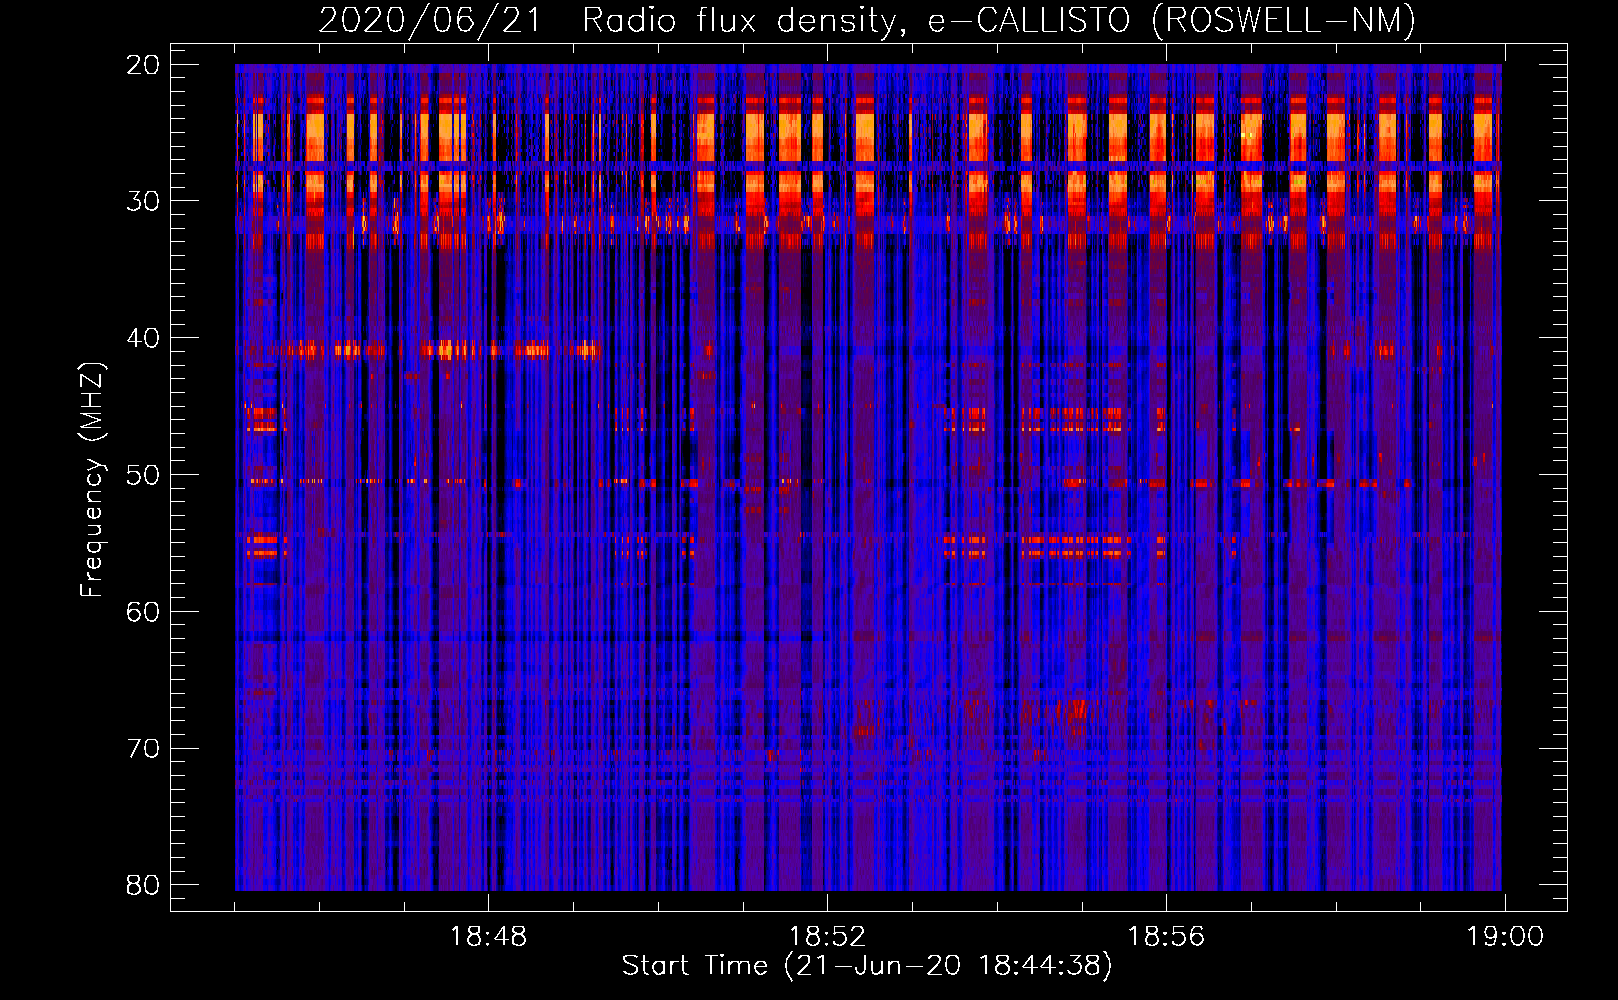Click the 'Start Time (21-Jun-20 18:44:38)' label
This screenshot has height=1000, width=1618.
coord(867,966)
